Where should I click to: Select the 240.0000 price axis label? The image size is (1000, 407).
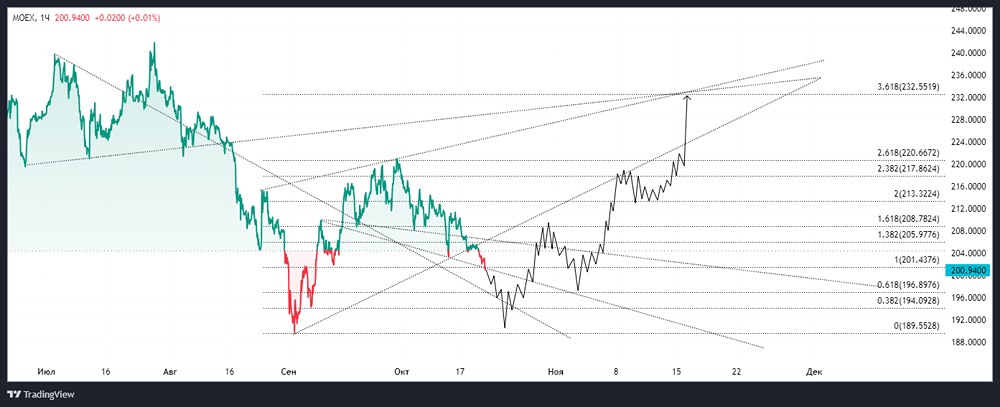pyautogui.click(x=970, y=53)
